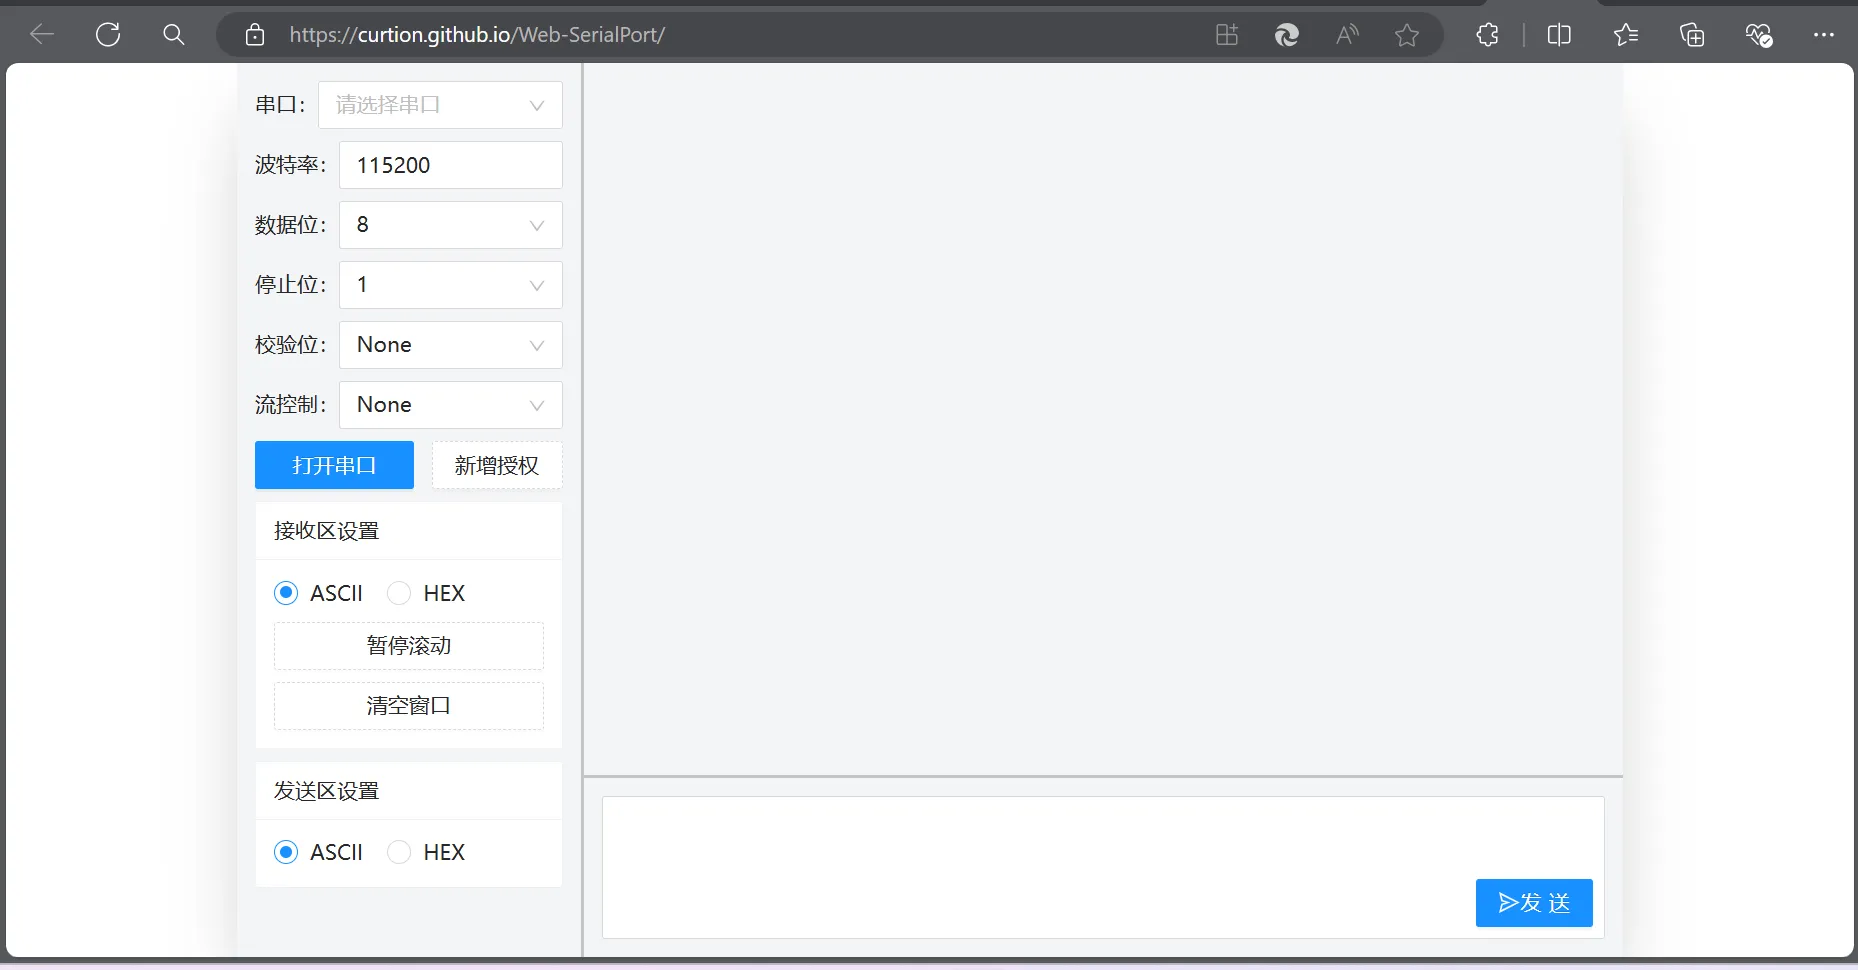Click the browser refresh icon
Image resolution: width=1858 pixels, height=970 pixels.
[108, 35]
